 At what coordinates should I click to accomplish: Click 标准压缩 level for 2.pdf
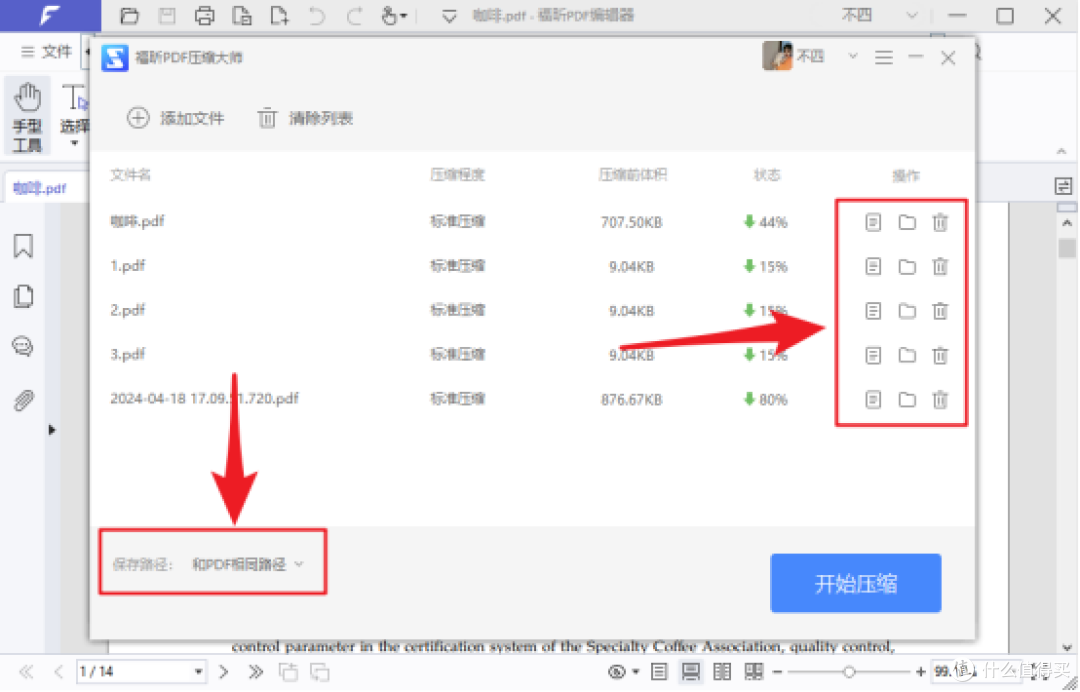click(457, 311)
